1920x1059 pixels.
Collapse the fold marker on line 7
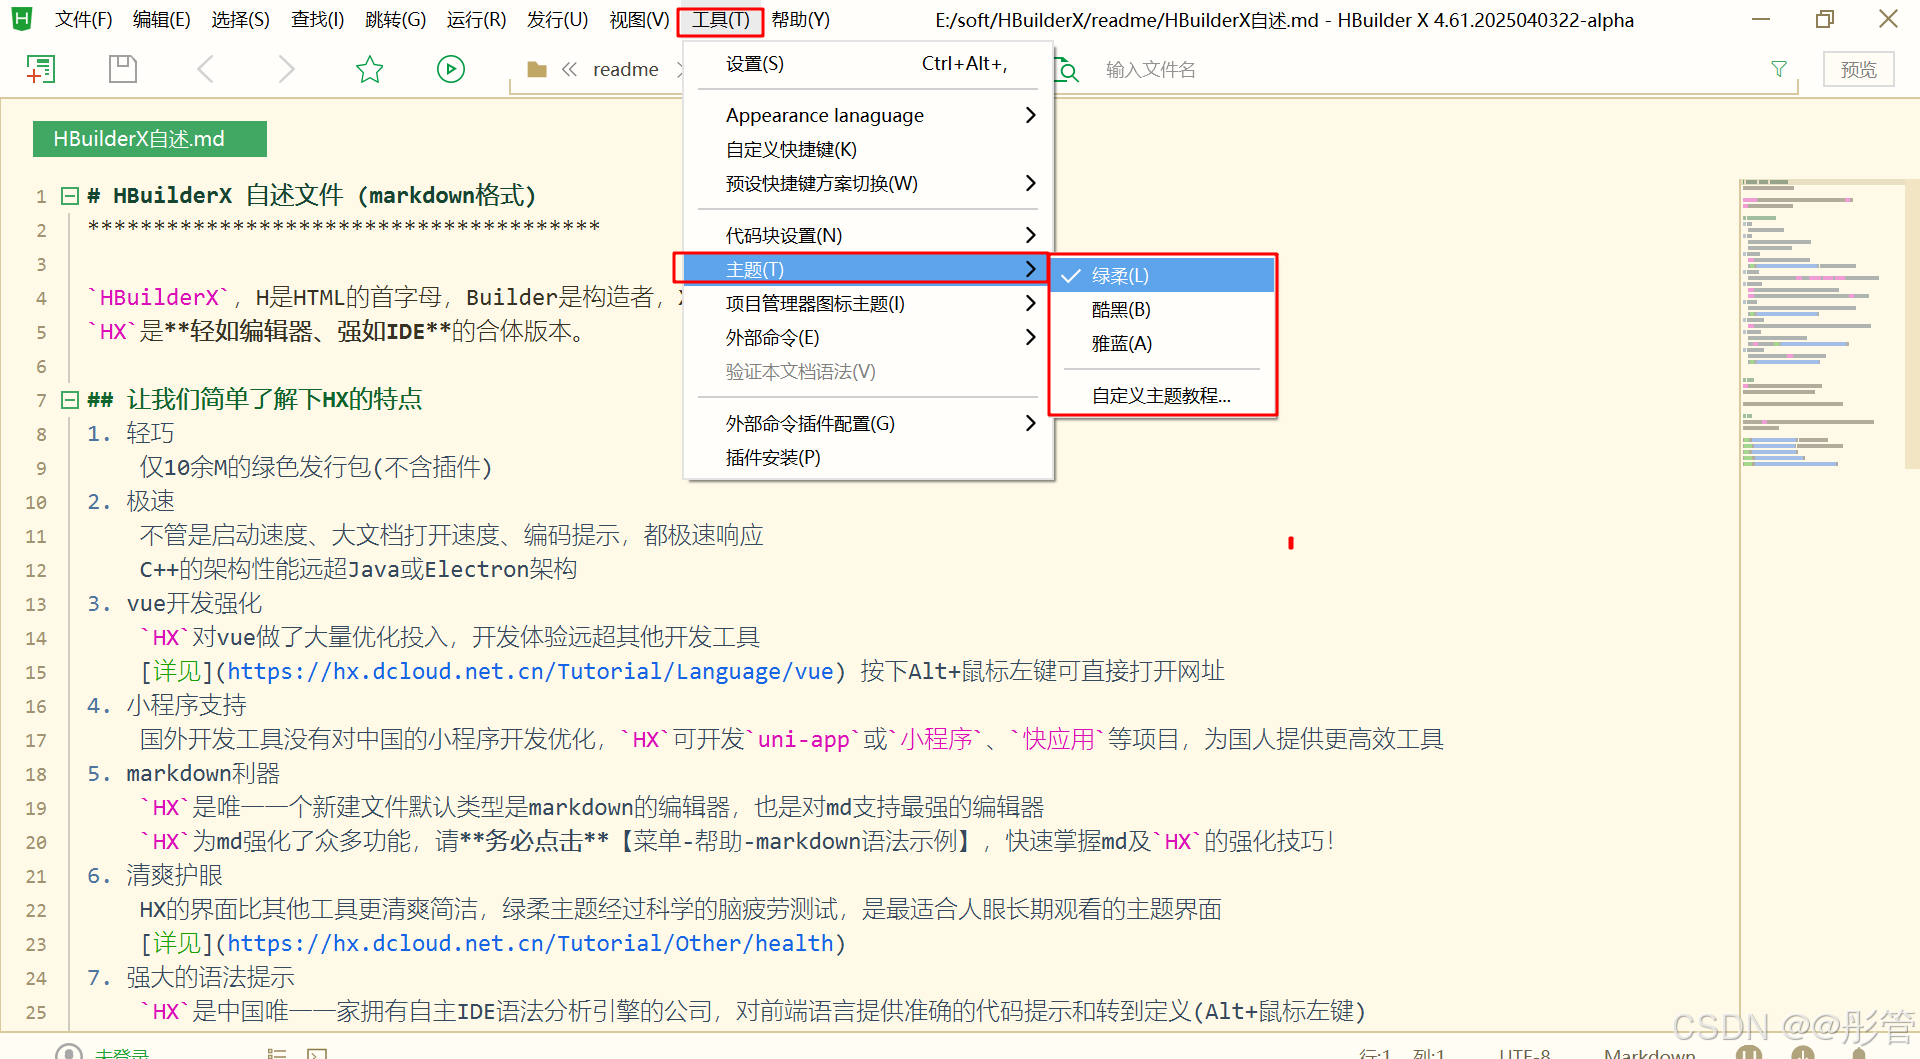point(70,400)
